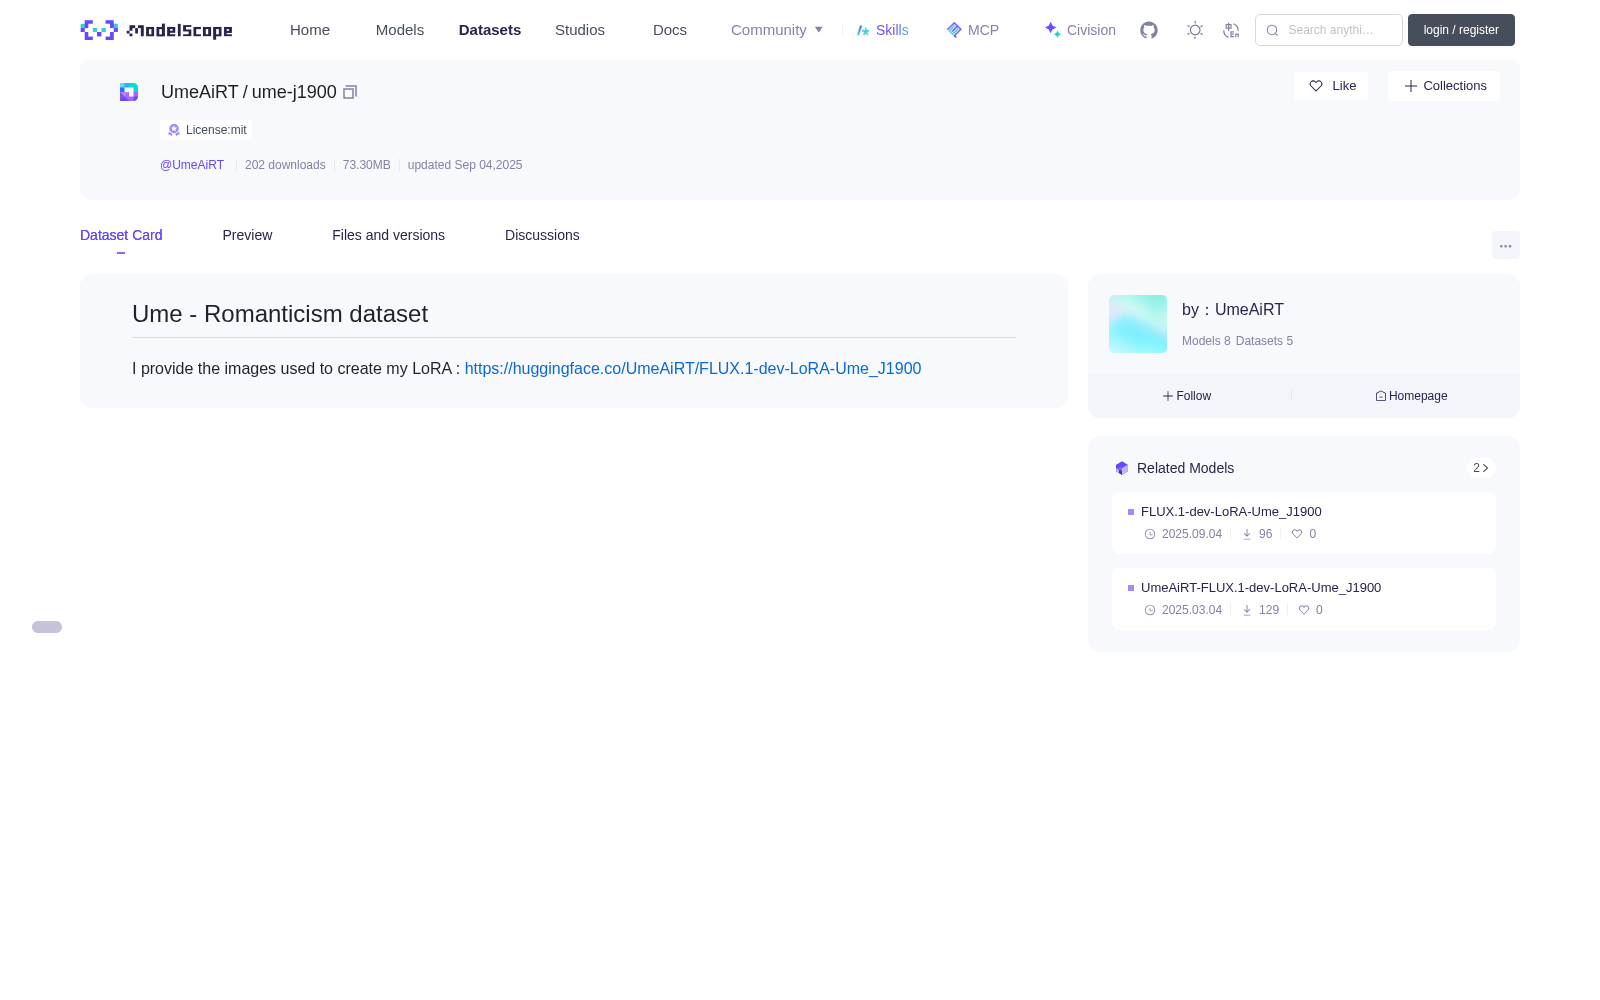Follow the UmeAiRT author
The width and height of the screenshot is (1600, 1000).
tap(1187, 396)
